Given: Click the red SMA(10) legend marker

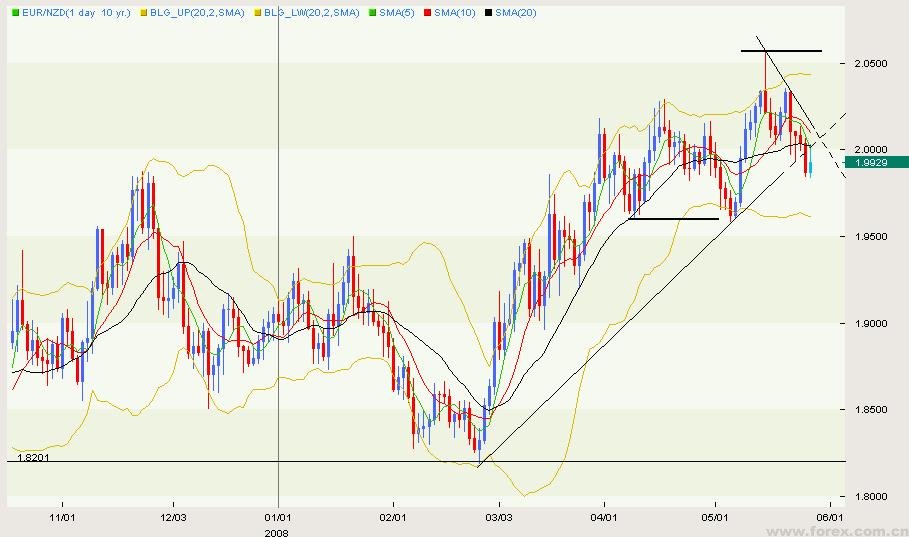Looking at the screenshot, I should (x=426, y=12).
